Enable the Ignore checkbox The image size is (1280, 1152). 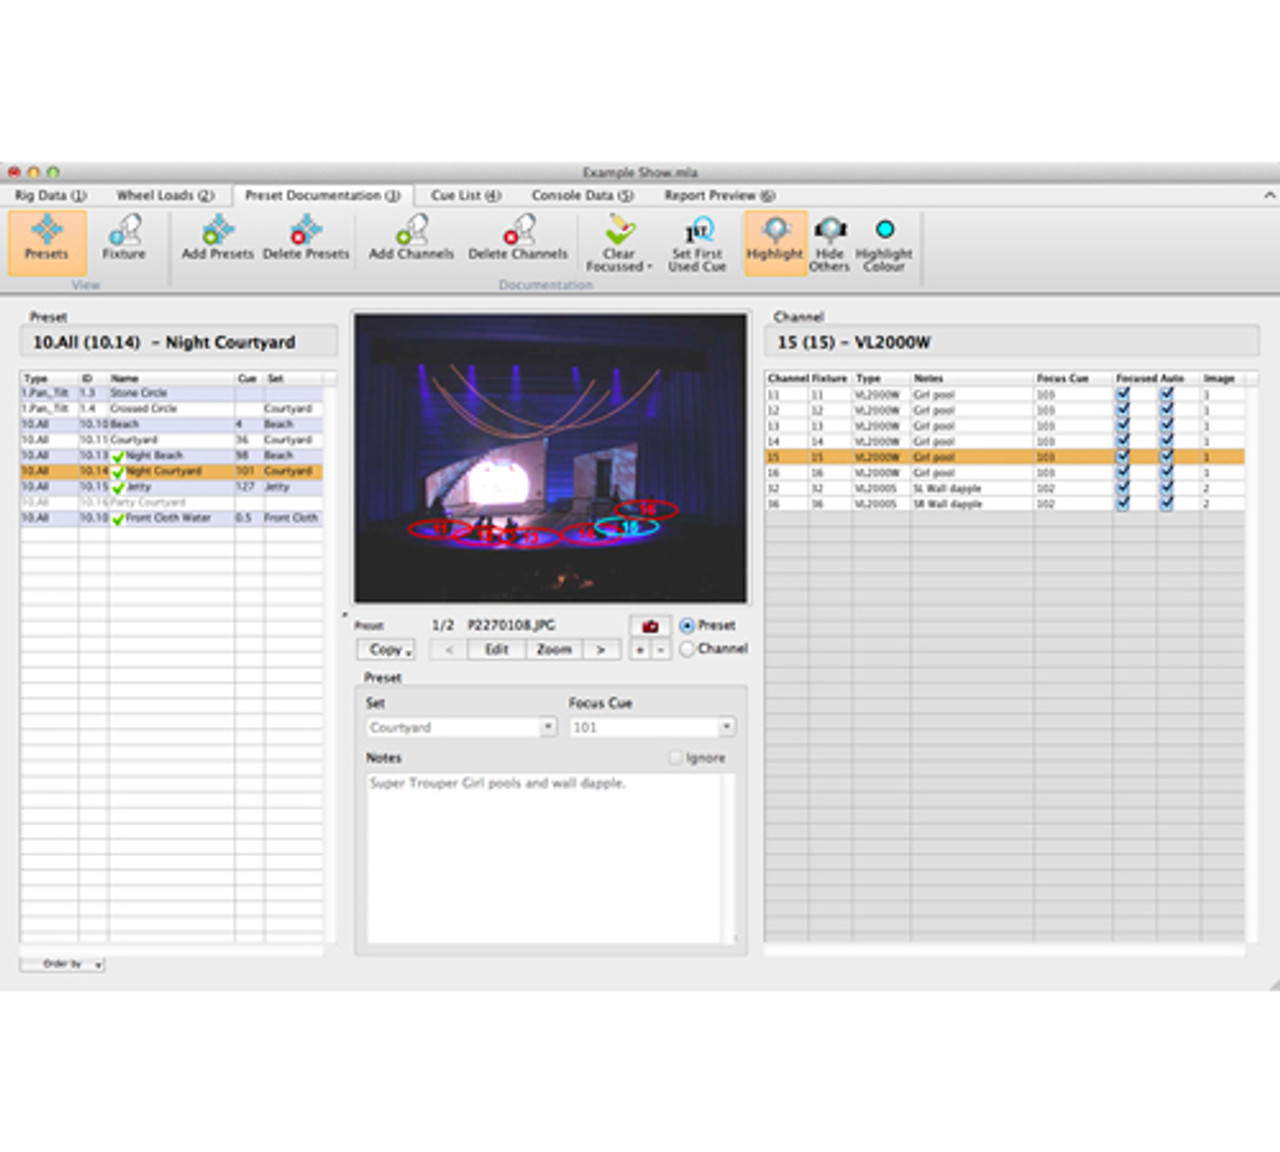[x=676, y=758]
